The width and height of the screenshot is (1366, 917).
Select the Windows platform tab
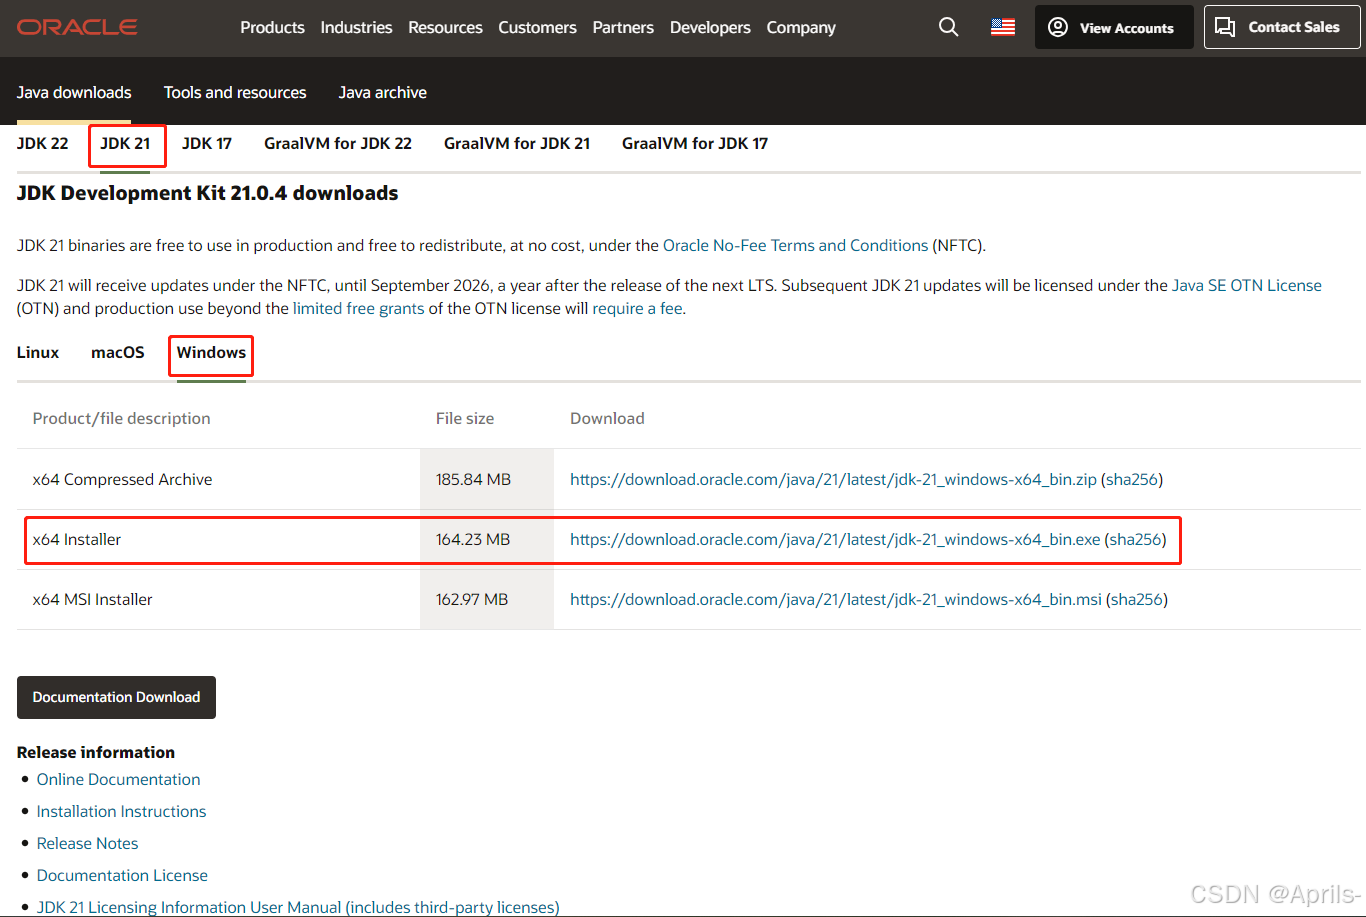pos(211,352)
